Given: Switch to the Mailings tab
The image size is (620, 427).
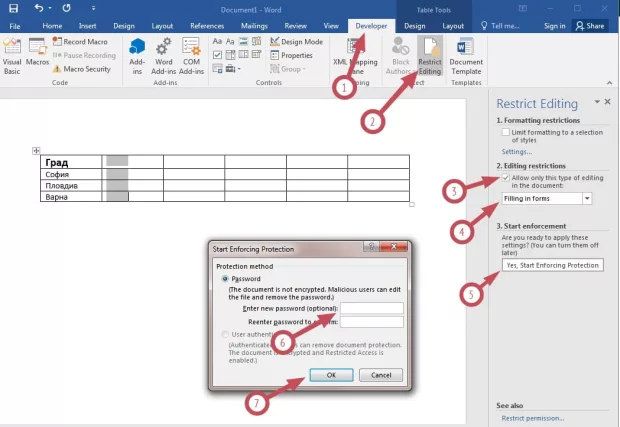Looking at the screenshot, I should 254,26.
